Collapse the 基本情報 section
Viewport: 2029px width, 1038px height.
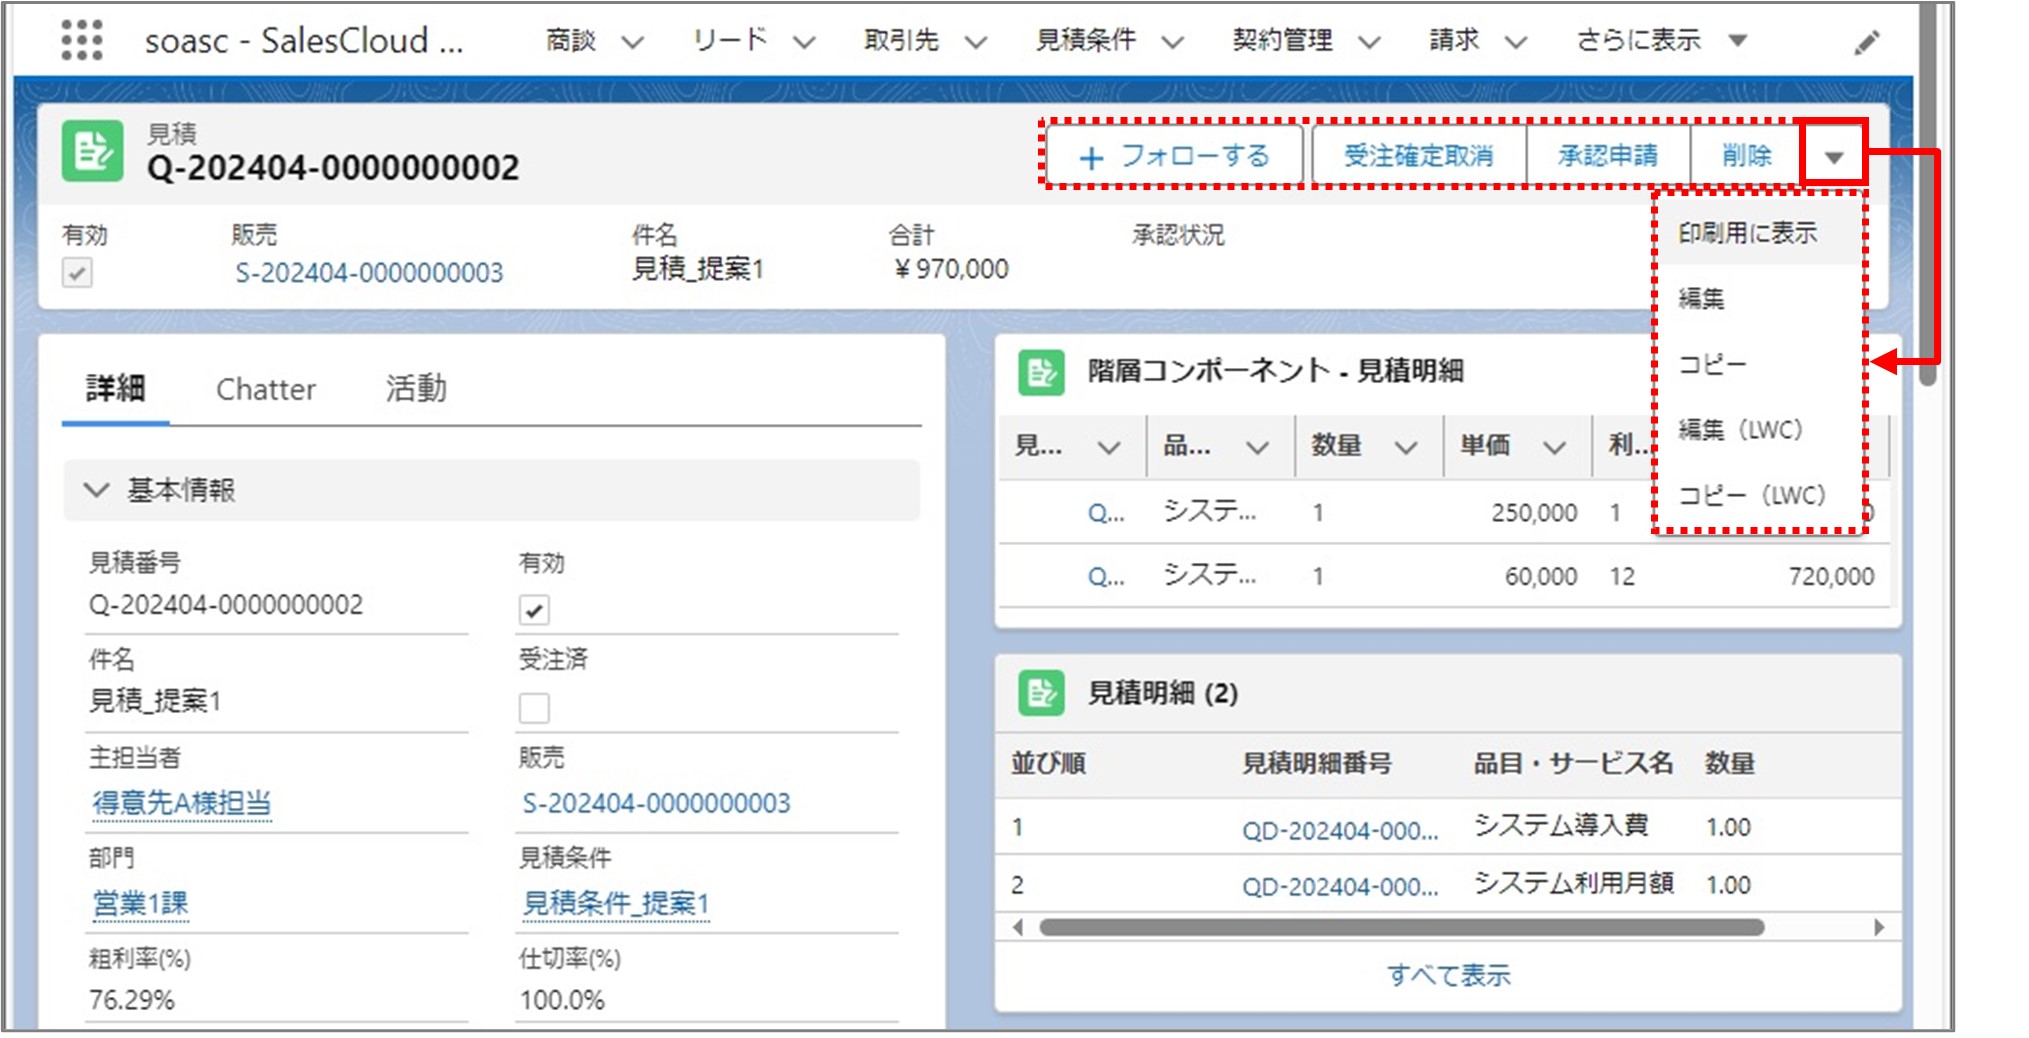pyautogui.click(x=96, y=490)
